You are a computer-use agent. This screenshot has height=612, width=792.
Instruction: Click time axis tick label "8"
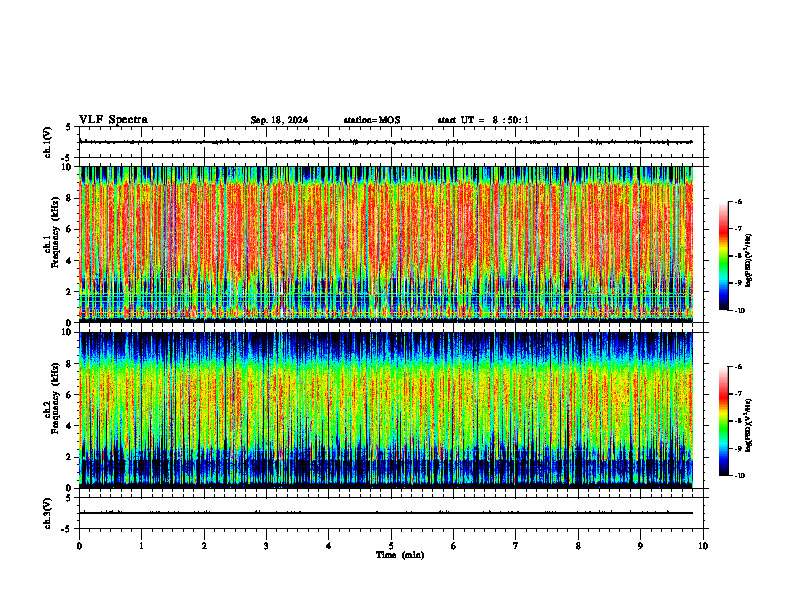click(578, 546)
